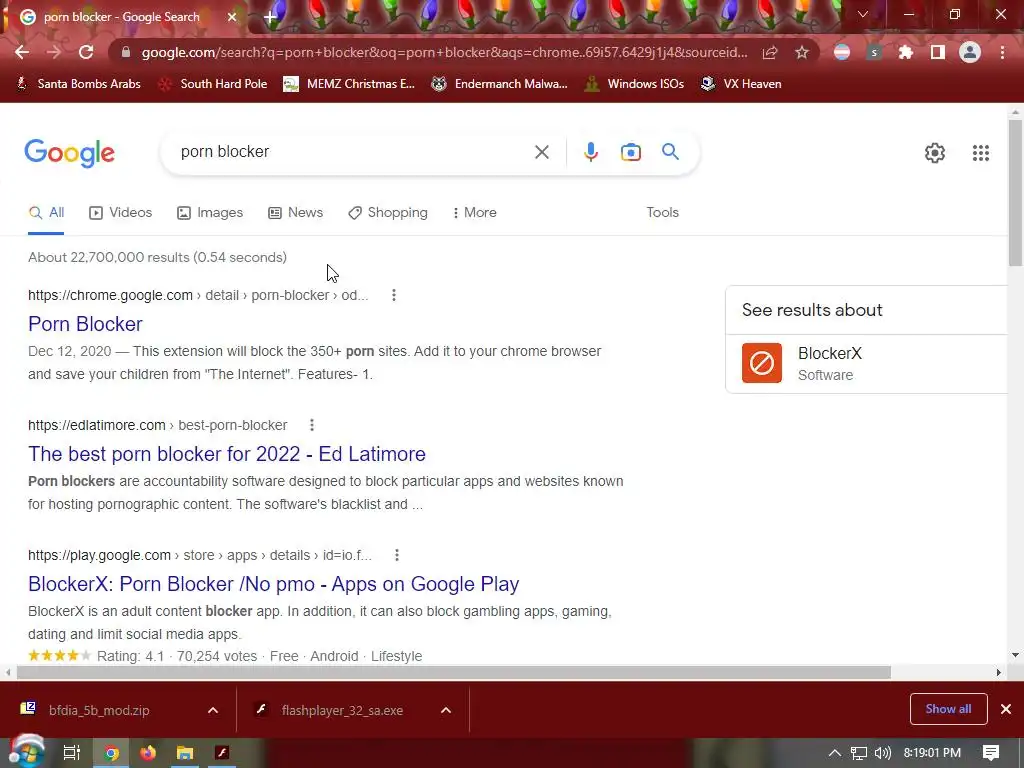Open downloaded flashplayer_32_sa.exe file
The height and width of the screenshot is (768, 1024).
342,711
